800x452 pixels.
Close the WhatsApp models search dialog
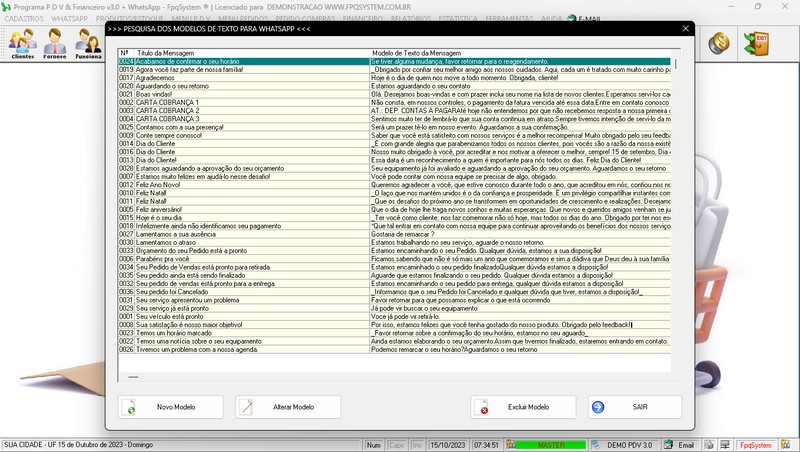pos(686,29)
